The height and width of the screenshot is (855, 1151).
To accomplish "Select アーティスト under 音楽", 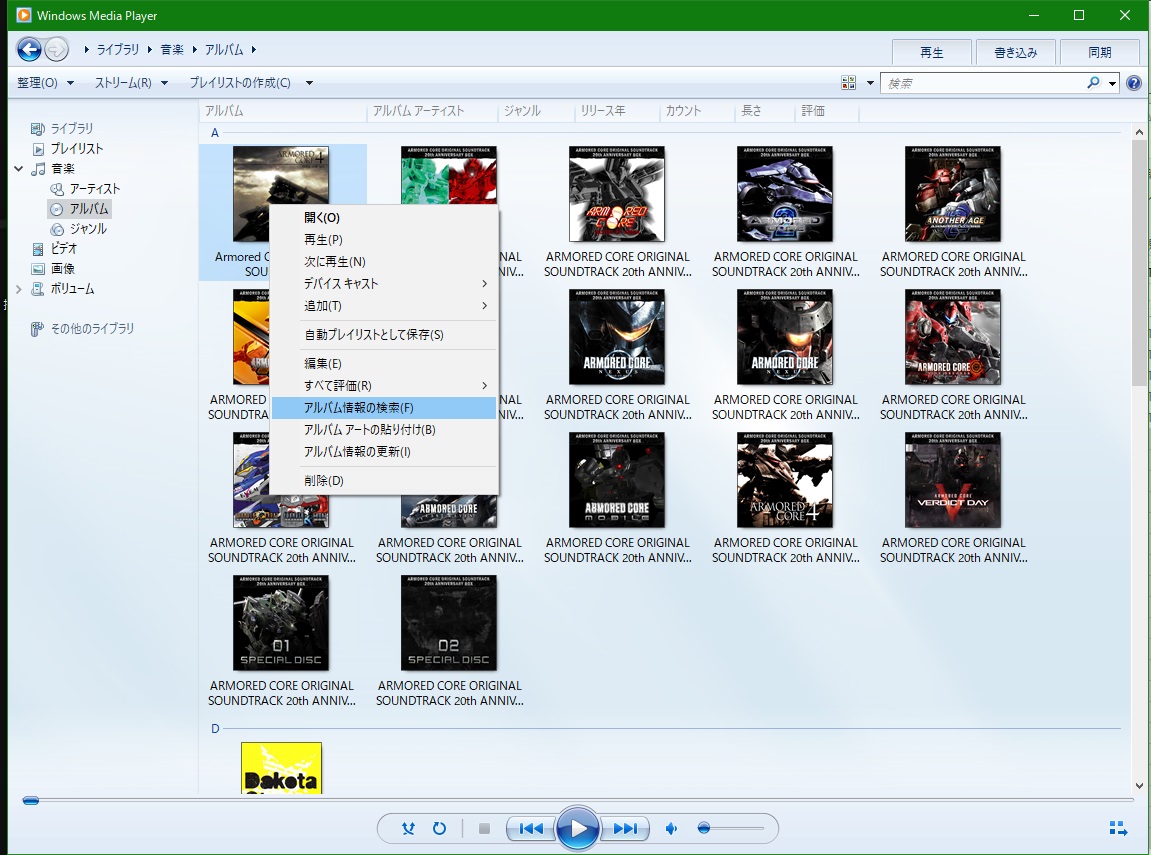I will coord(94,189).
